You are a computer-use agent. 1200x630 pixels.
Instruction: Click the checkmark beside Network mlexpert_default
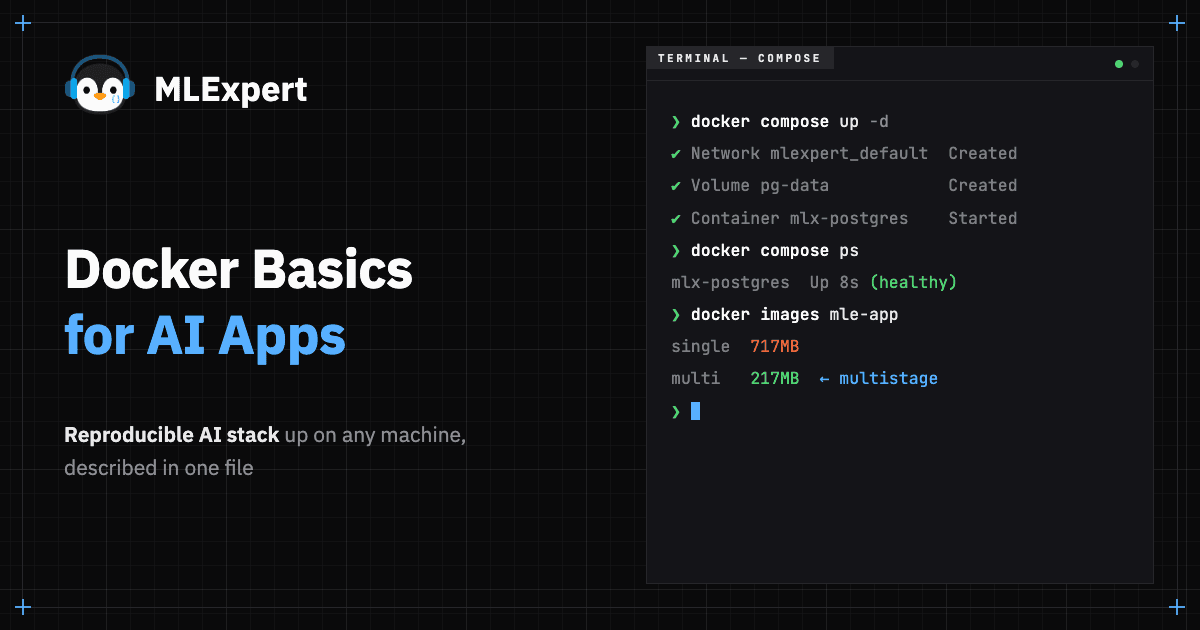[676, 154]
